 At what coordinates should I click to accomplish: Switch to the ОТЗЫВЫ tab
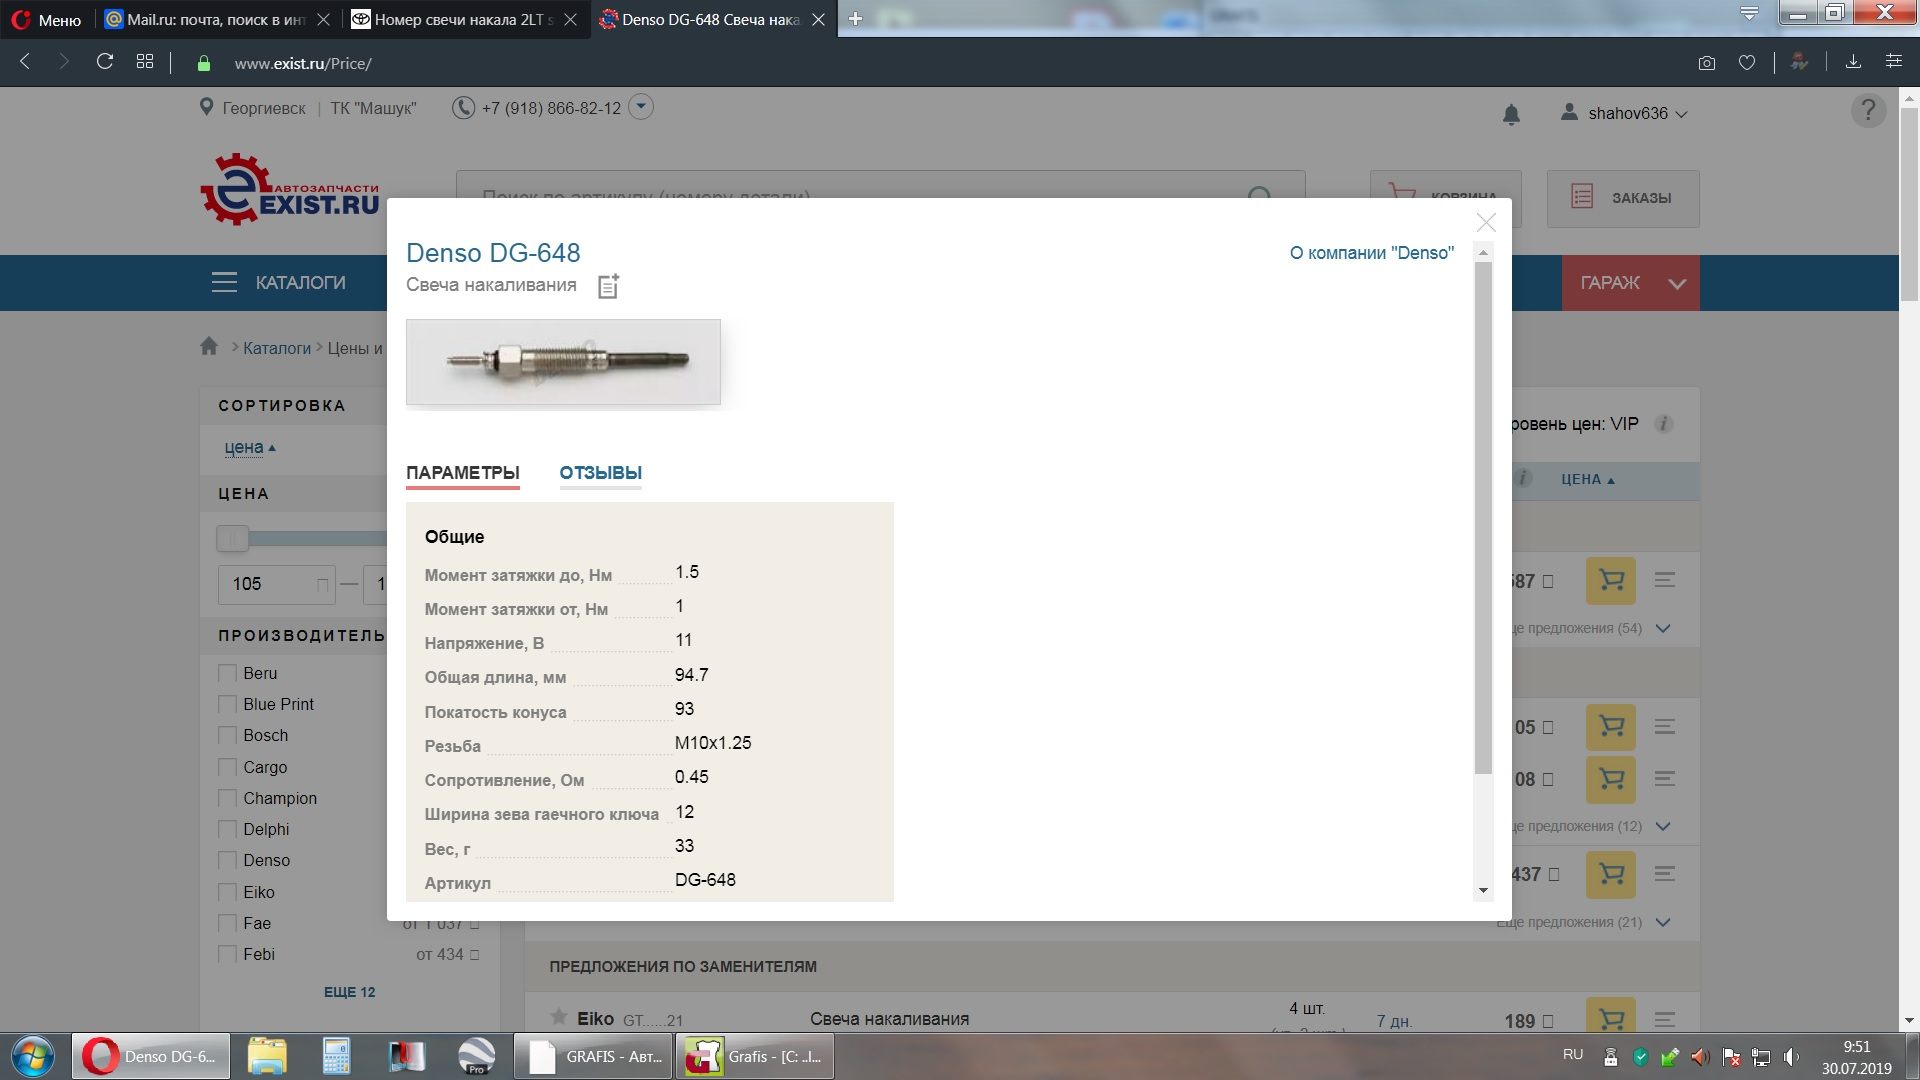(600, 473)
